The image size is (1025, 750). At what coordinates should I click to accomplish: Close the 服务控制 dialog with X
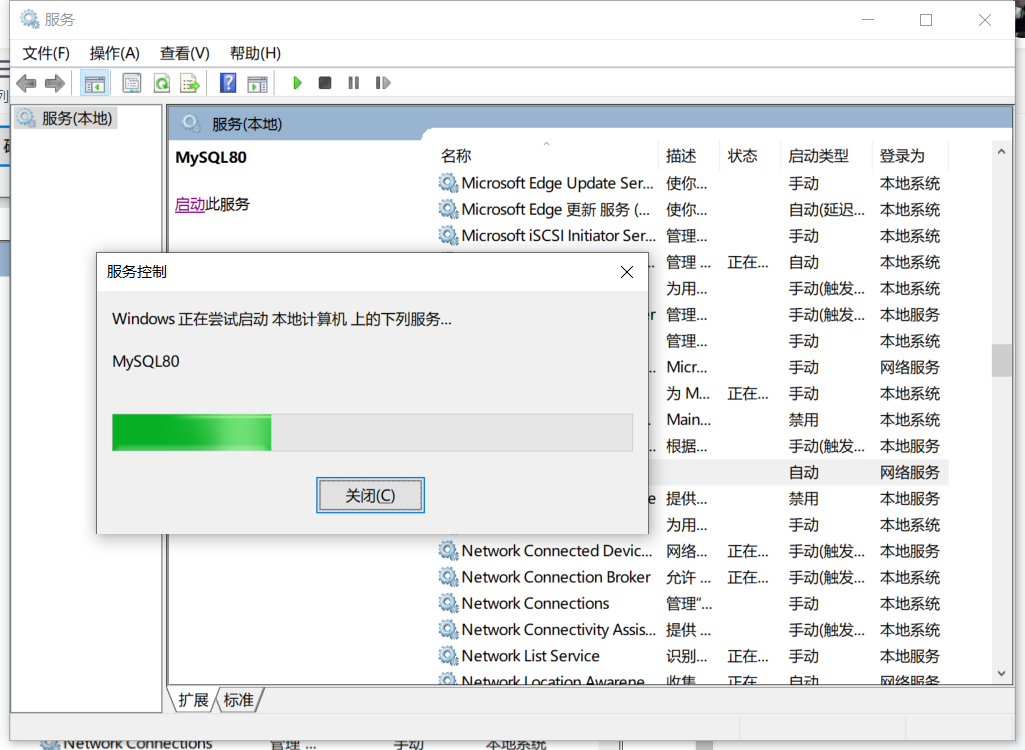click(x=627, y=272)
